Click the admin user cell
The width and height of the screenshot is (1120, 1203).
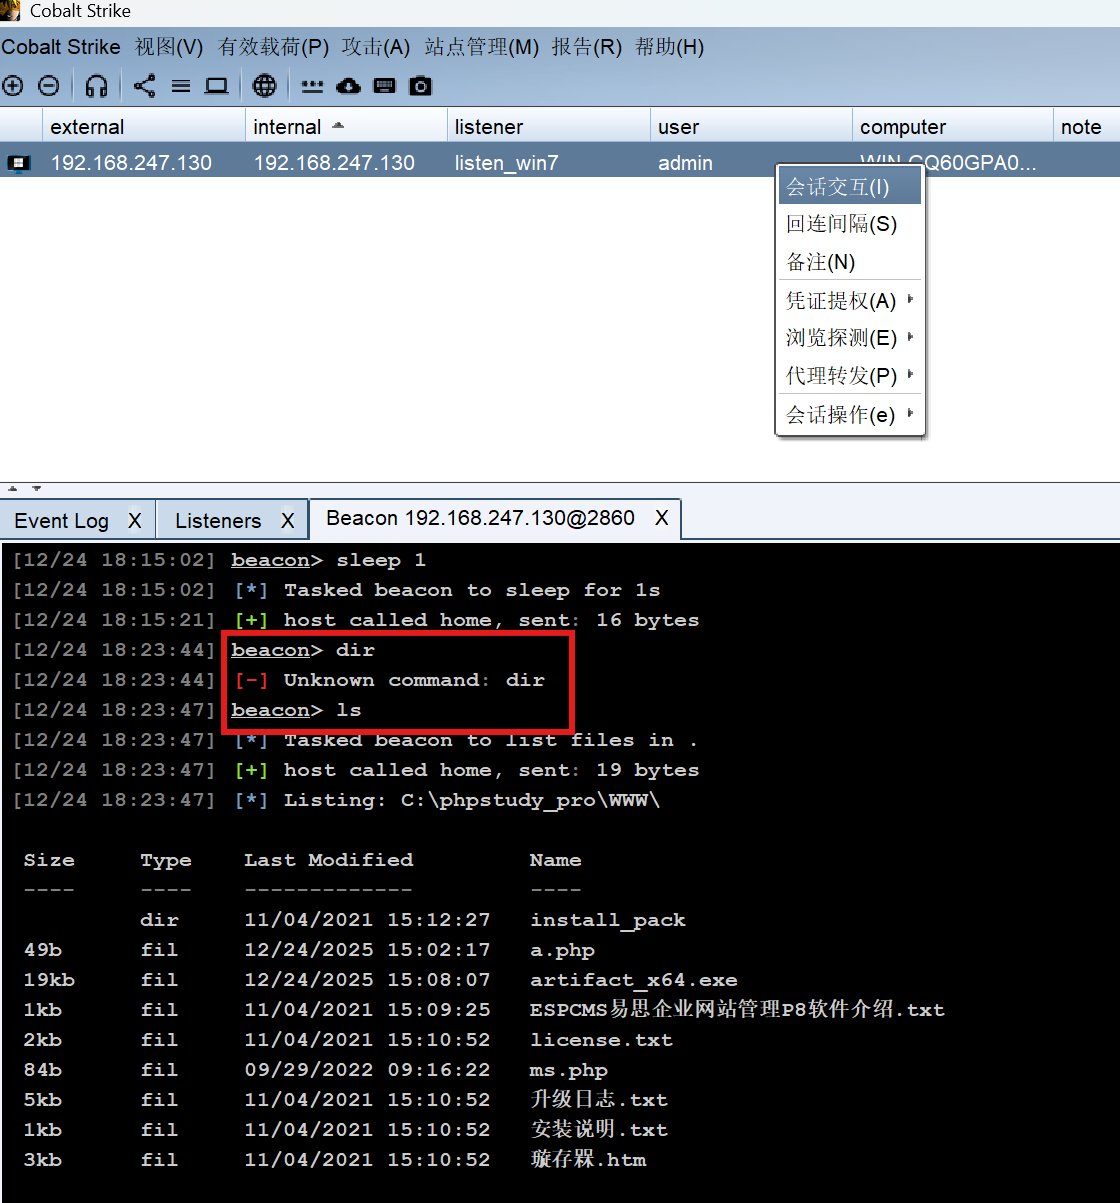coord(685,163)
